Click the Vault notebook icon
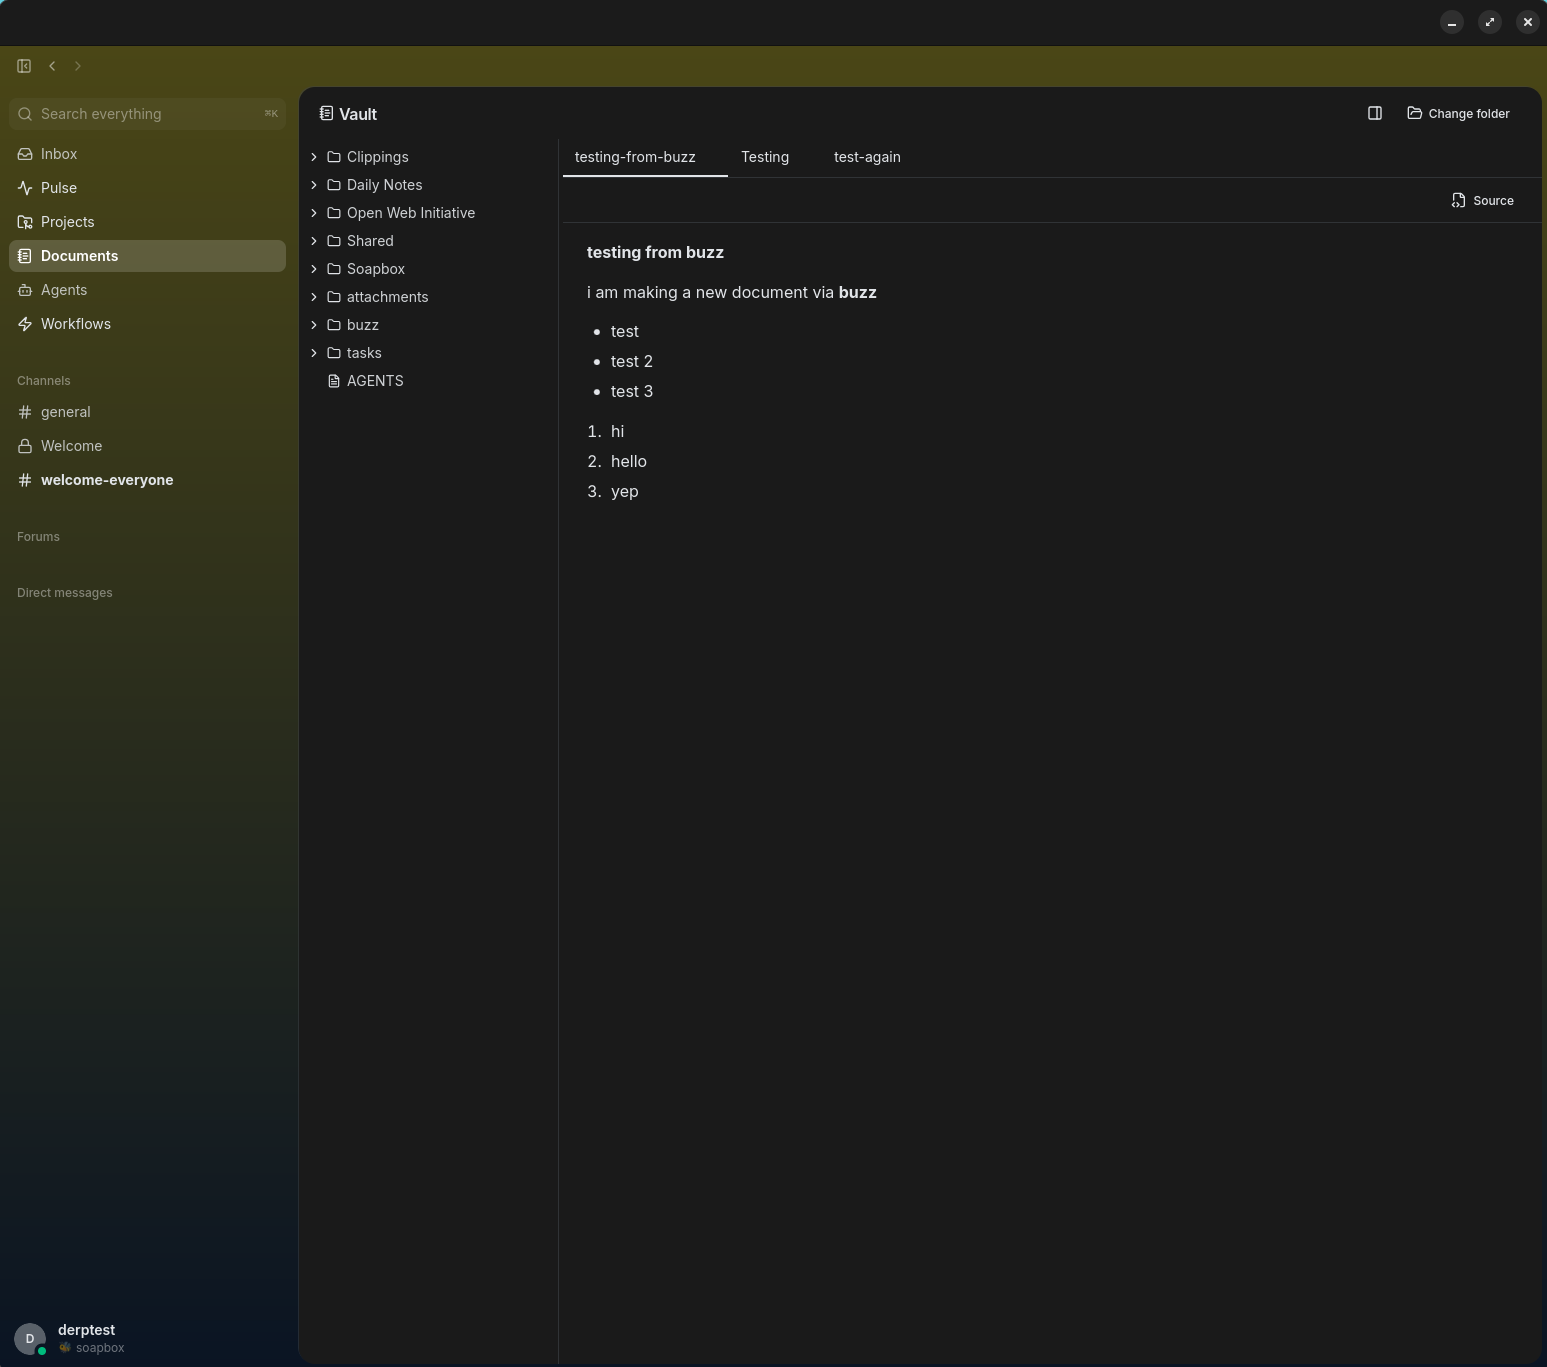This screenshot has height=1367, width=1547. pos(326,114)
